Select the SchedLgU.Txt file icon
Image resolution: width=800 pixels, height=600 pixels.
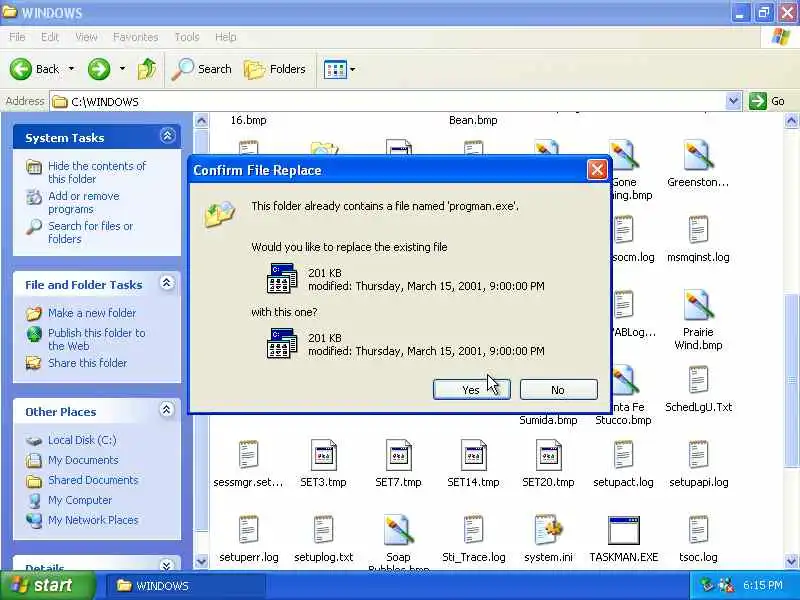pyautogui.click(x=698, y=380)
